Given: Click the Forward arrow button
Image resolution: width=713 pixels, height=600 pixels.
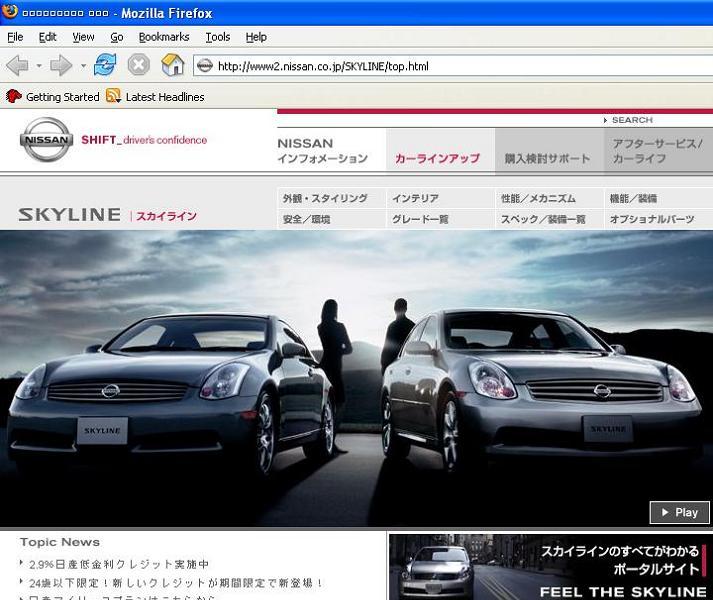Looking at the screenshot, I should [x=61, y=66].
